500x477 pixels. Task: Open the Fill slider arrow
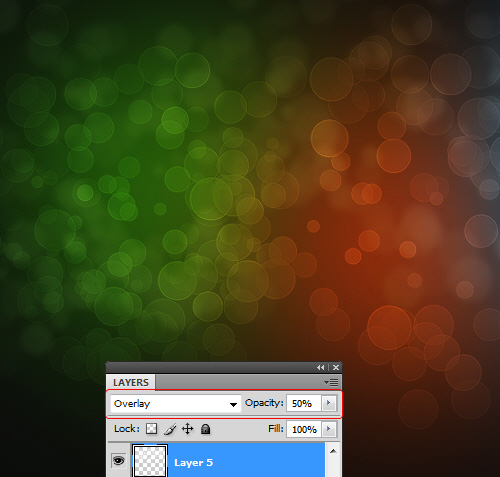(329, 429)
